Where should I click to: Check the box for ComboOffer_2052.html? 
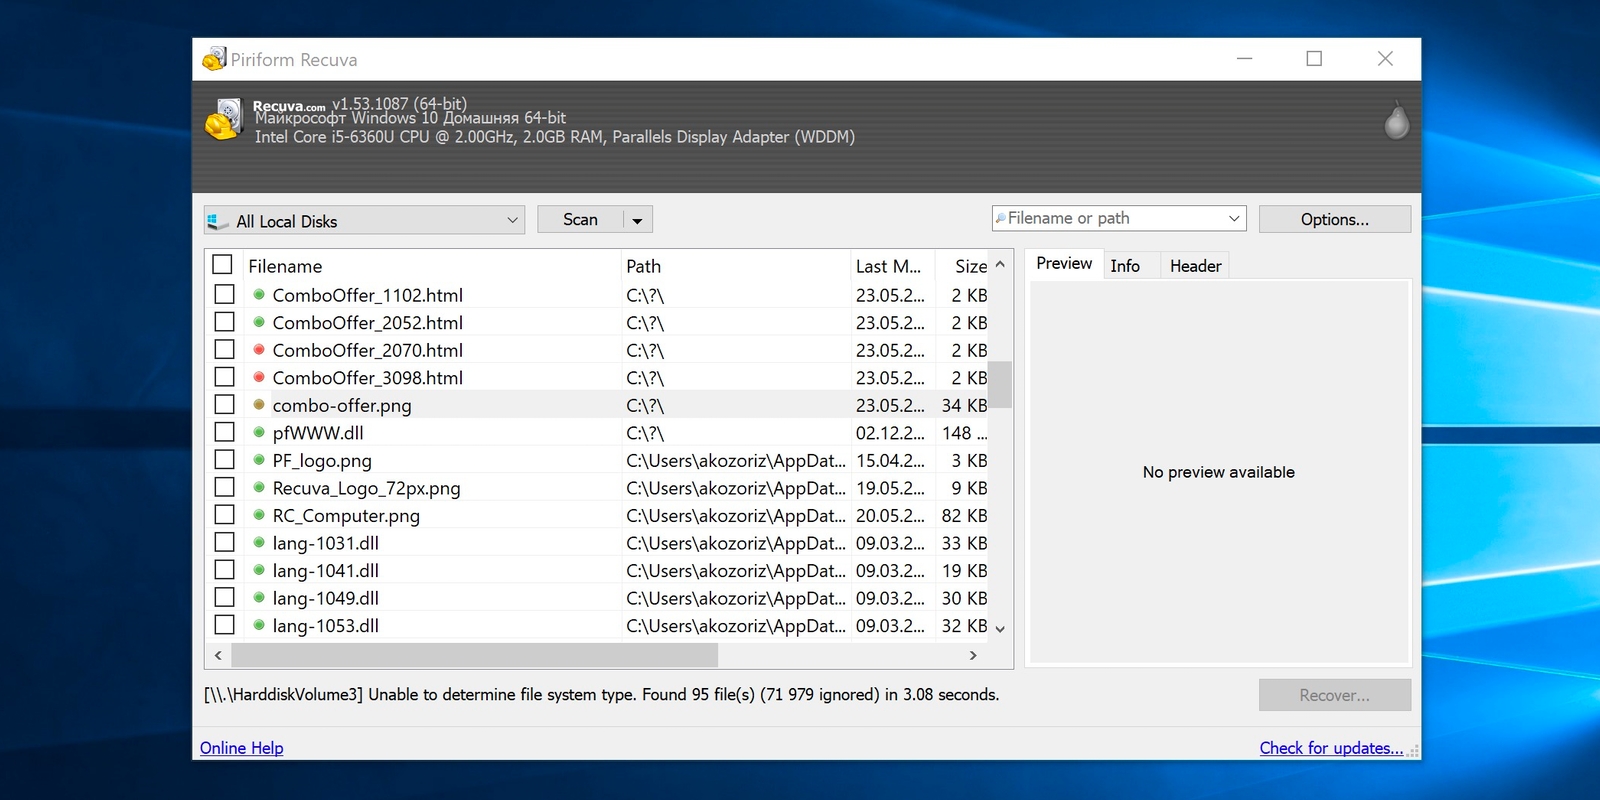point(225,322)
